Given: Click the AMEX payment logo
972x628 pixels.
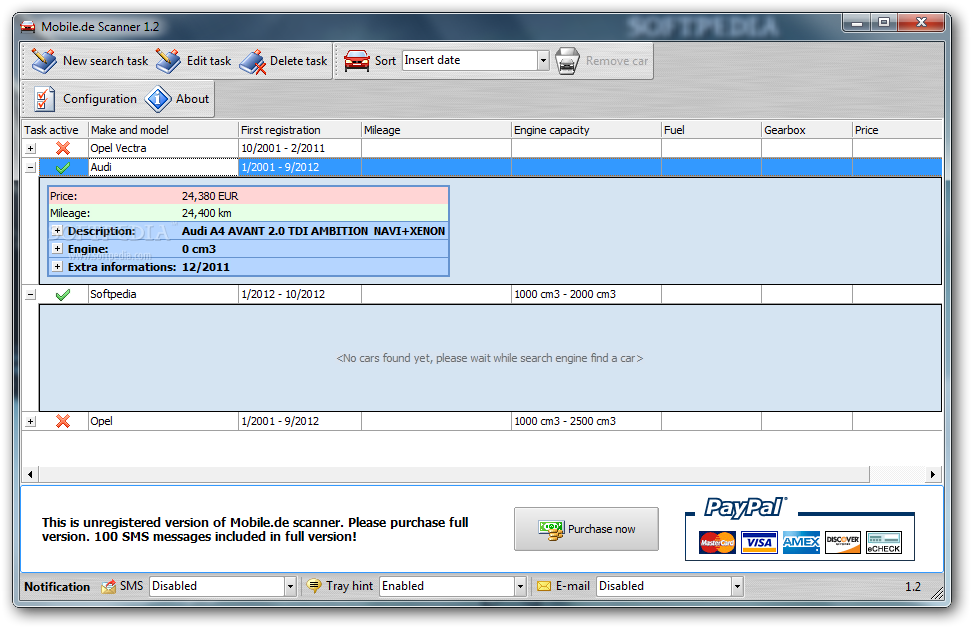Looking at the screenshot, I should tap(801, 542).
